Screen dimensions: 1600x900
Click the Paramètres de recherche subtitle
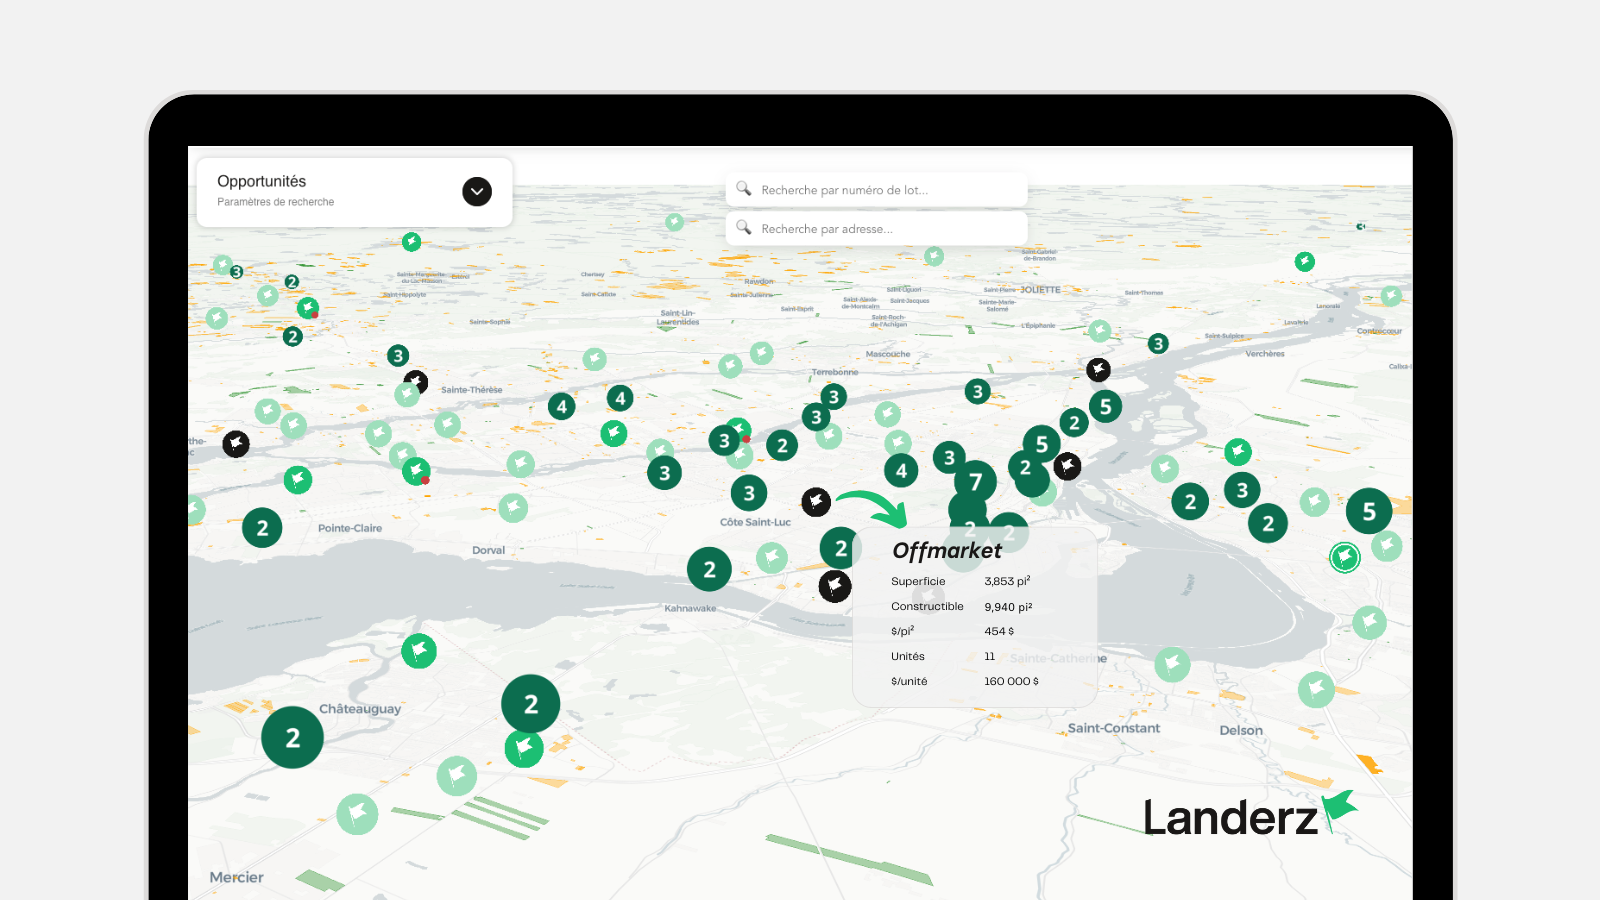[x=276, y=202]
